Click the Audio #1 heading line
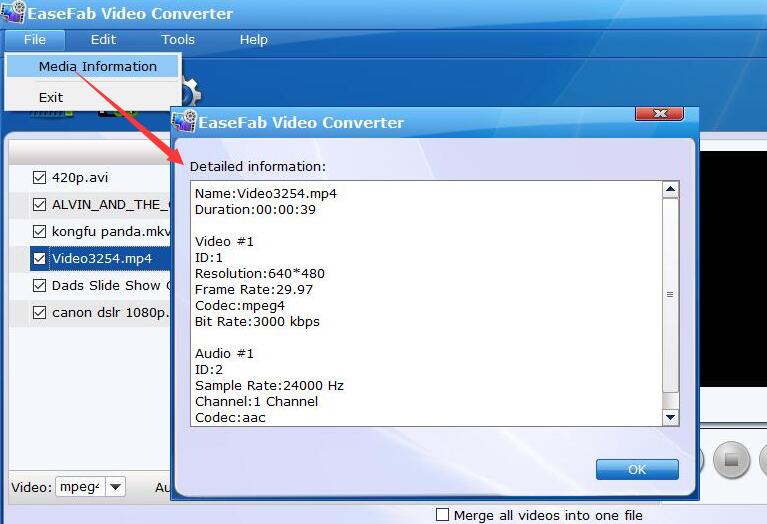 tap(224, 354)
